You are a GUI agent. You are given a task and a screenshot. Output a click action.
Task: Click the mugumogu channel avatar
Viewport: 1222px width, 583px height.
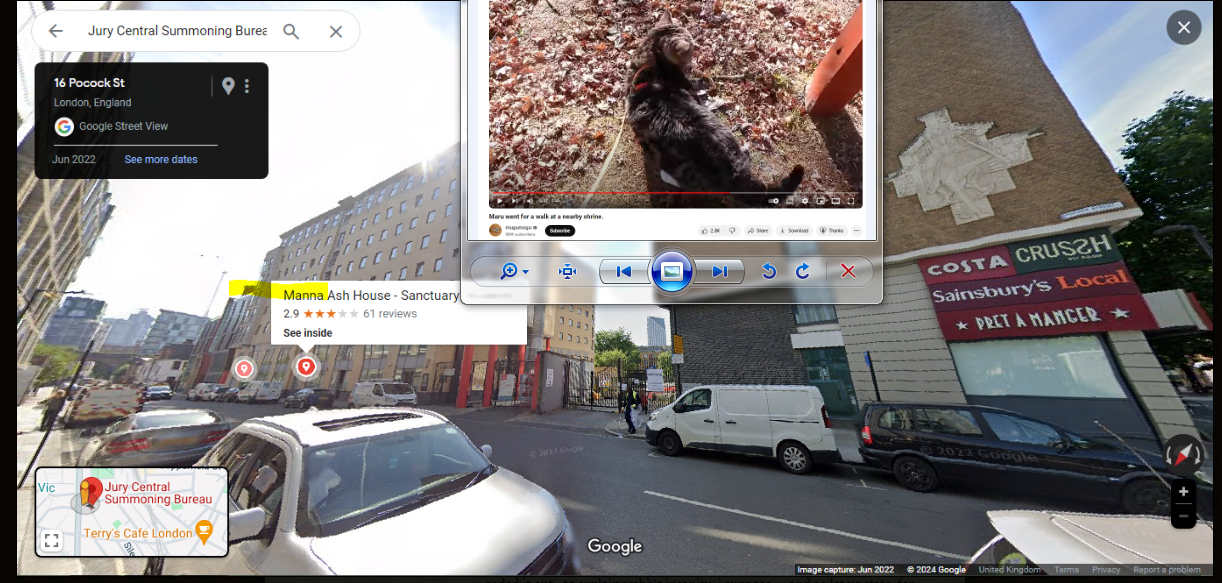495,230
